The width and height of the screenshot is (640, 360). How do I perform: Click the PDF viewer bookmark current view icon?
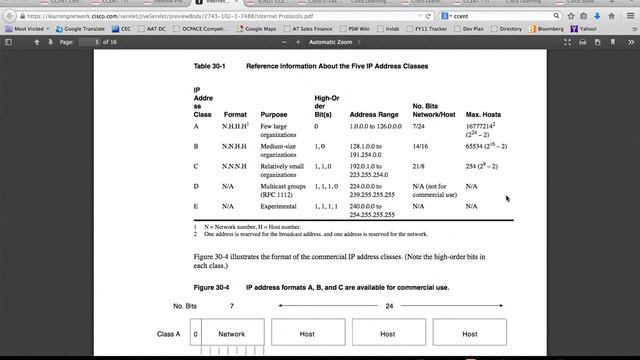point(613,42)
